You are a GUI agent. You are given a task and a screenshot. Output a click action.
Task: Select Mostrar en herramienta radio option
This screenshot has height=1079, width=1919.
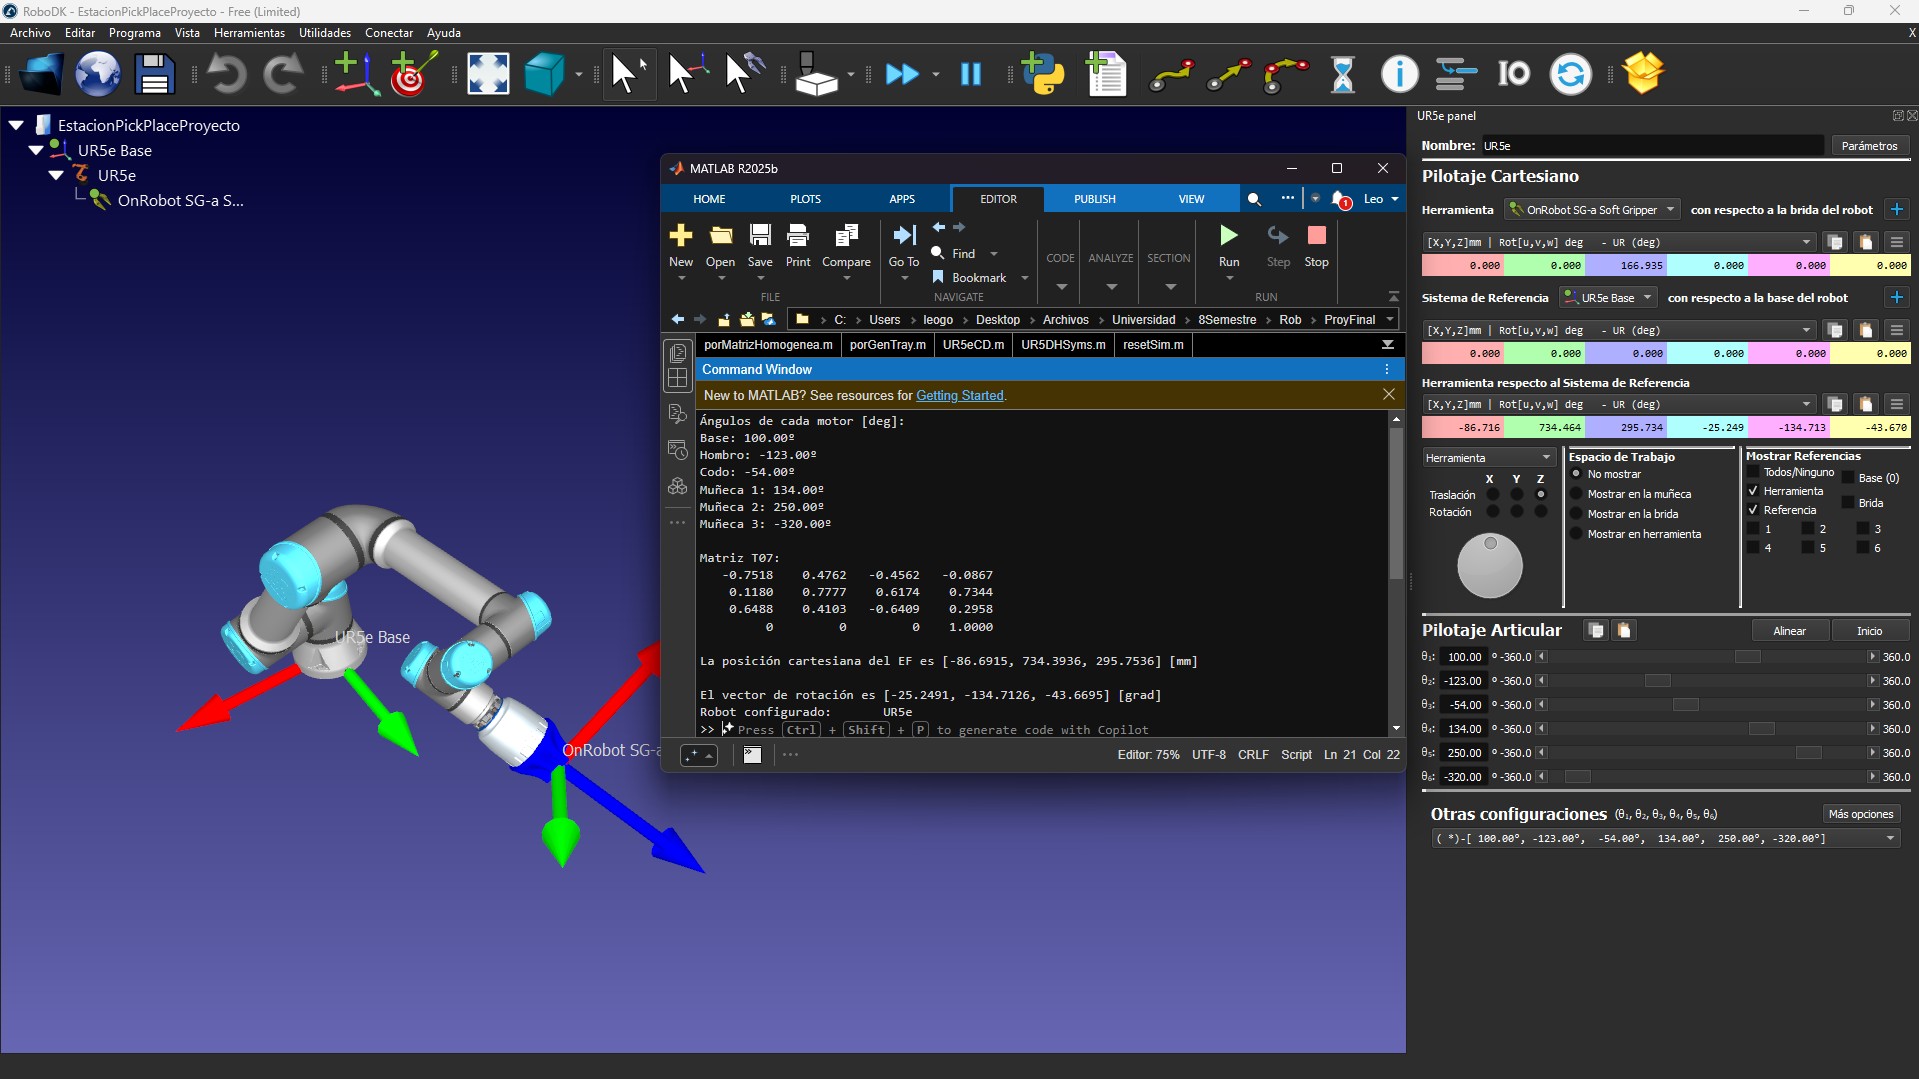click(1576, 534)
